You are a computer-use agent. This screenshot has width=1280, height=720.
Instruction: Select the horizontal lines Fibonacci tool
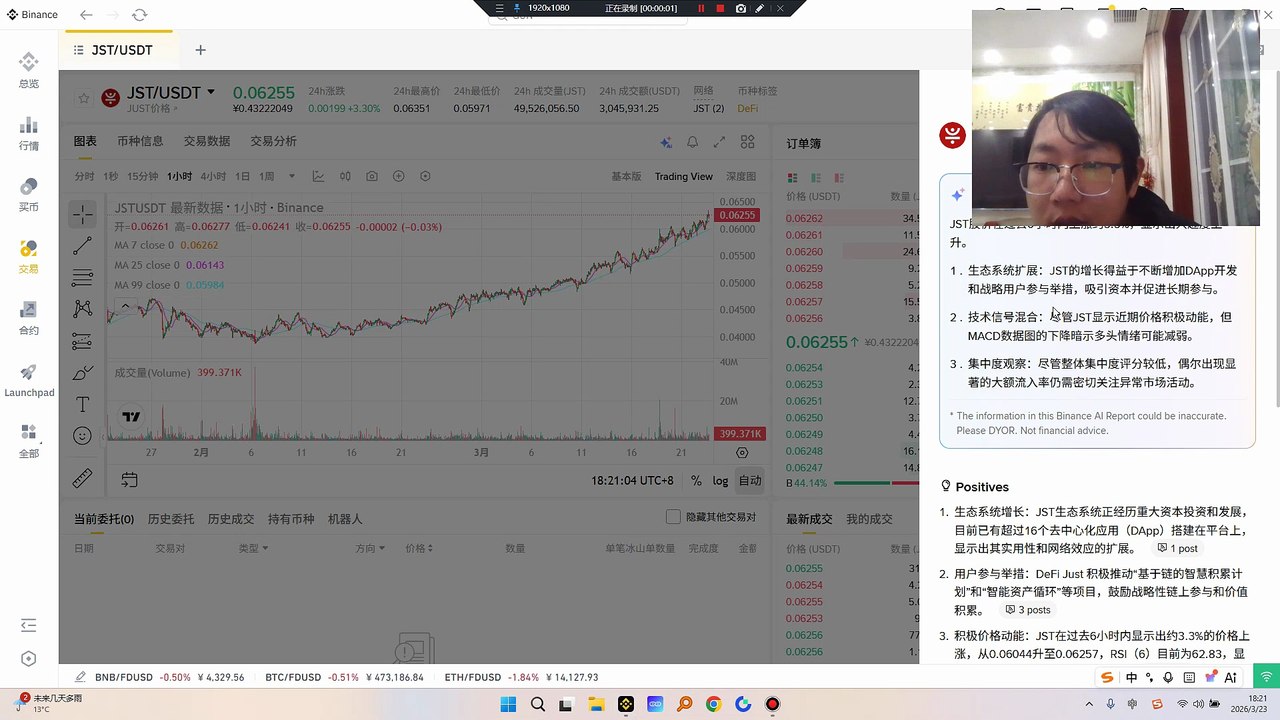coord(83,277)
